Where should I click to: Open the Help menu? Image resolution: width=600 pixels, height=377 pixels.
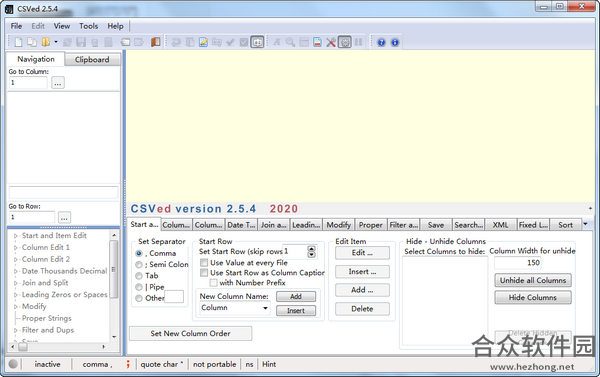[115, 26]
